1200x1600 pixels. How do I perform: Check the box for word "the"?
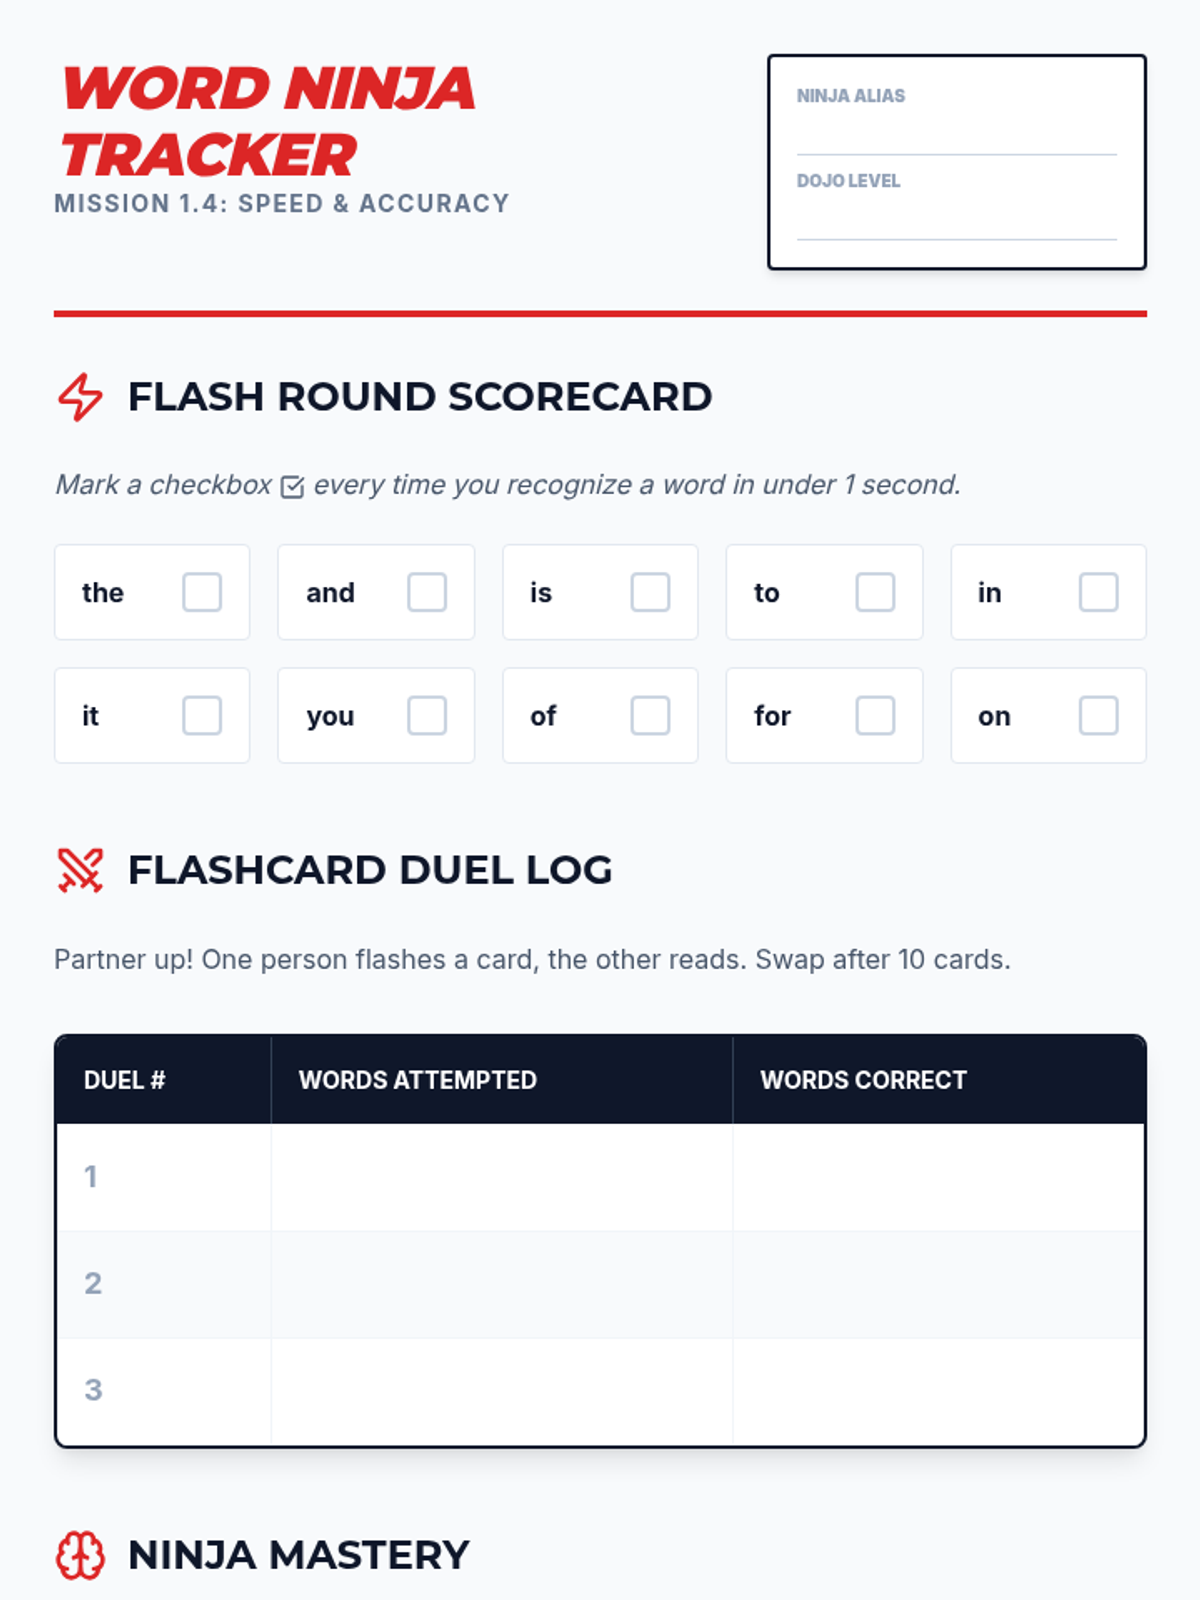[x=202, y=592]
